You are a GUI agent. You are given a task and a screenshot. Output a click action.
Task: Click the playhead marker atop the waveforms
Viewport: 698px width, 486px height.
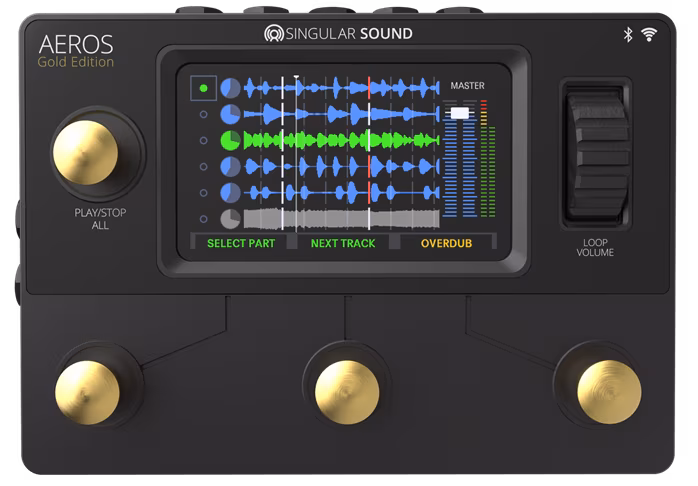pos(296,77)
